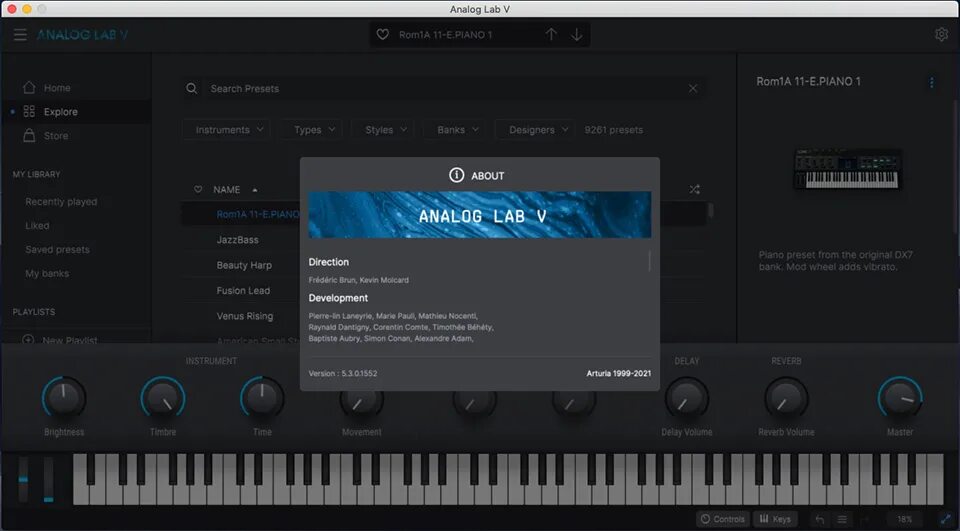The height and width of the screenshot is (531, 960).
Task: Click the mod wheel strip
Action: (x=48, y=479)
